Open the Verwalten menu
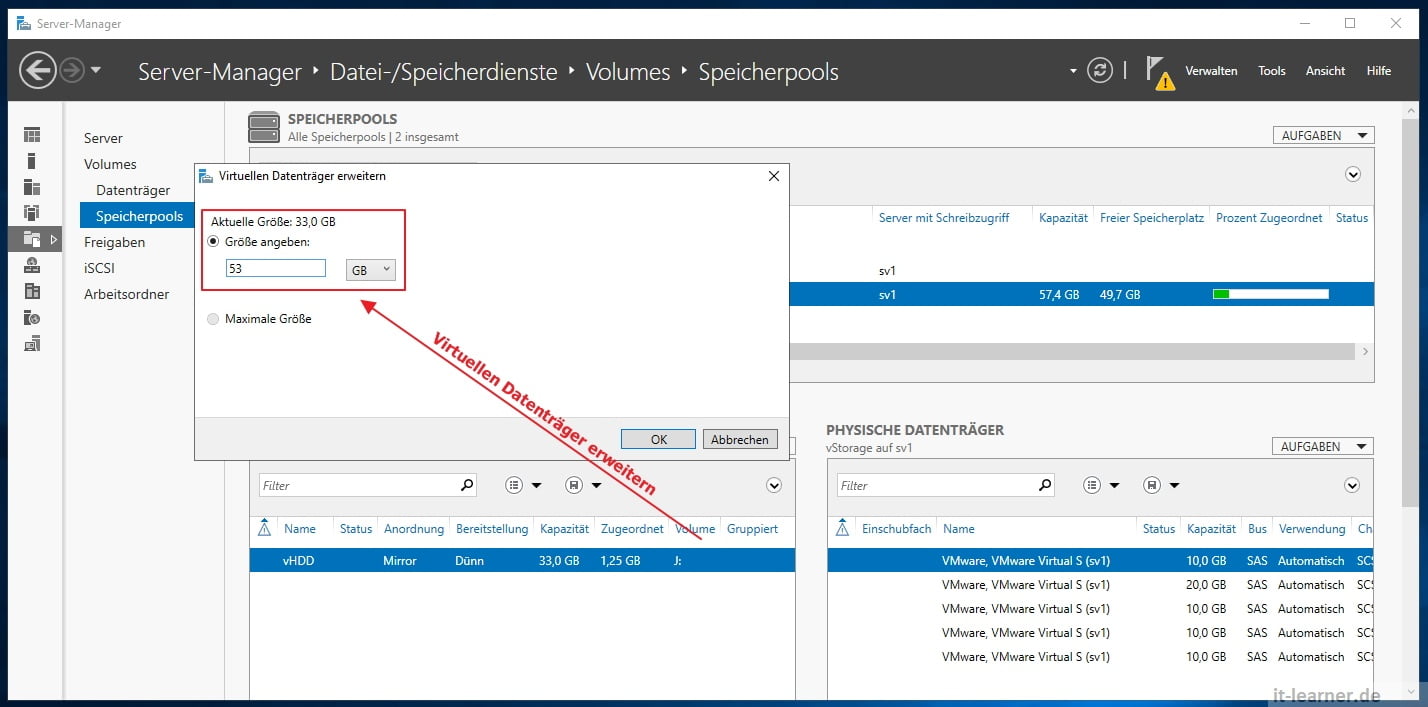 pyautogui.click(x=1211, y=70)
